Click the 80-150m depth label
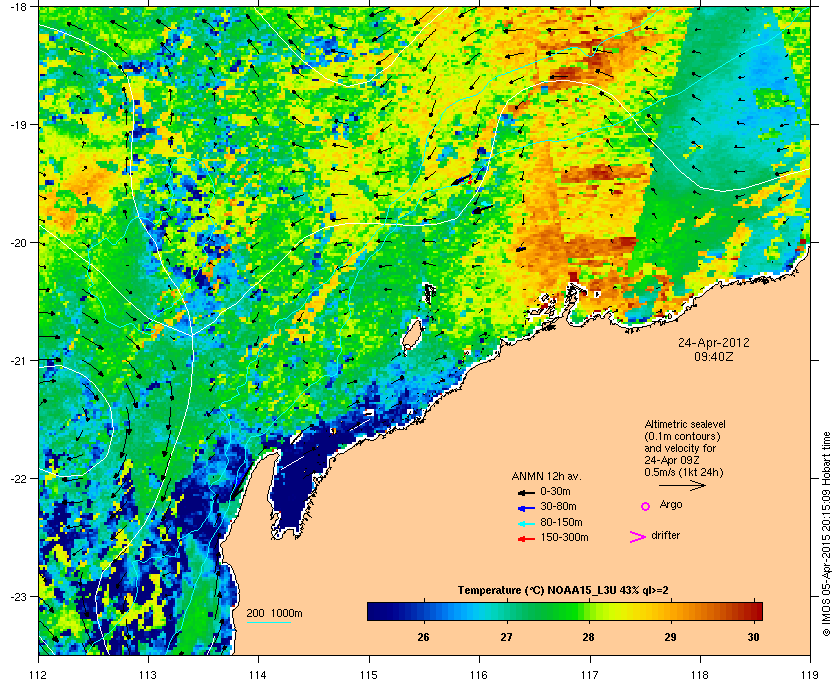The height and width of the screenshot is (680, 840). (561, 522)
